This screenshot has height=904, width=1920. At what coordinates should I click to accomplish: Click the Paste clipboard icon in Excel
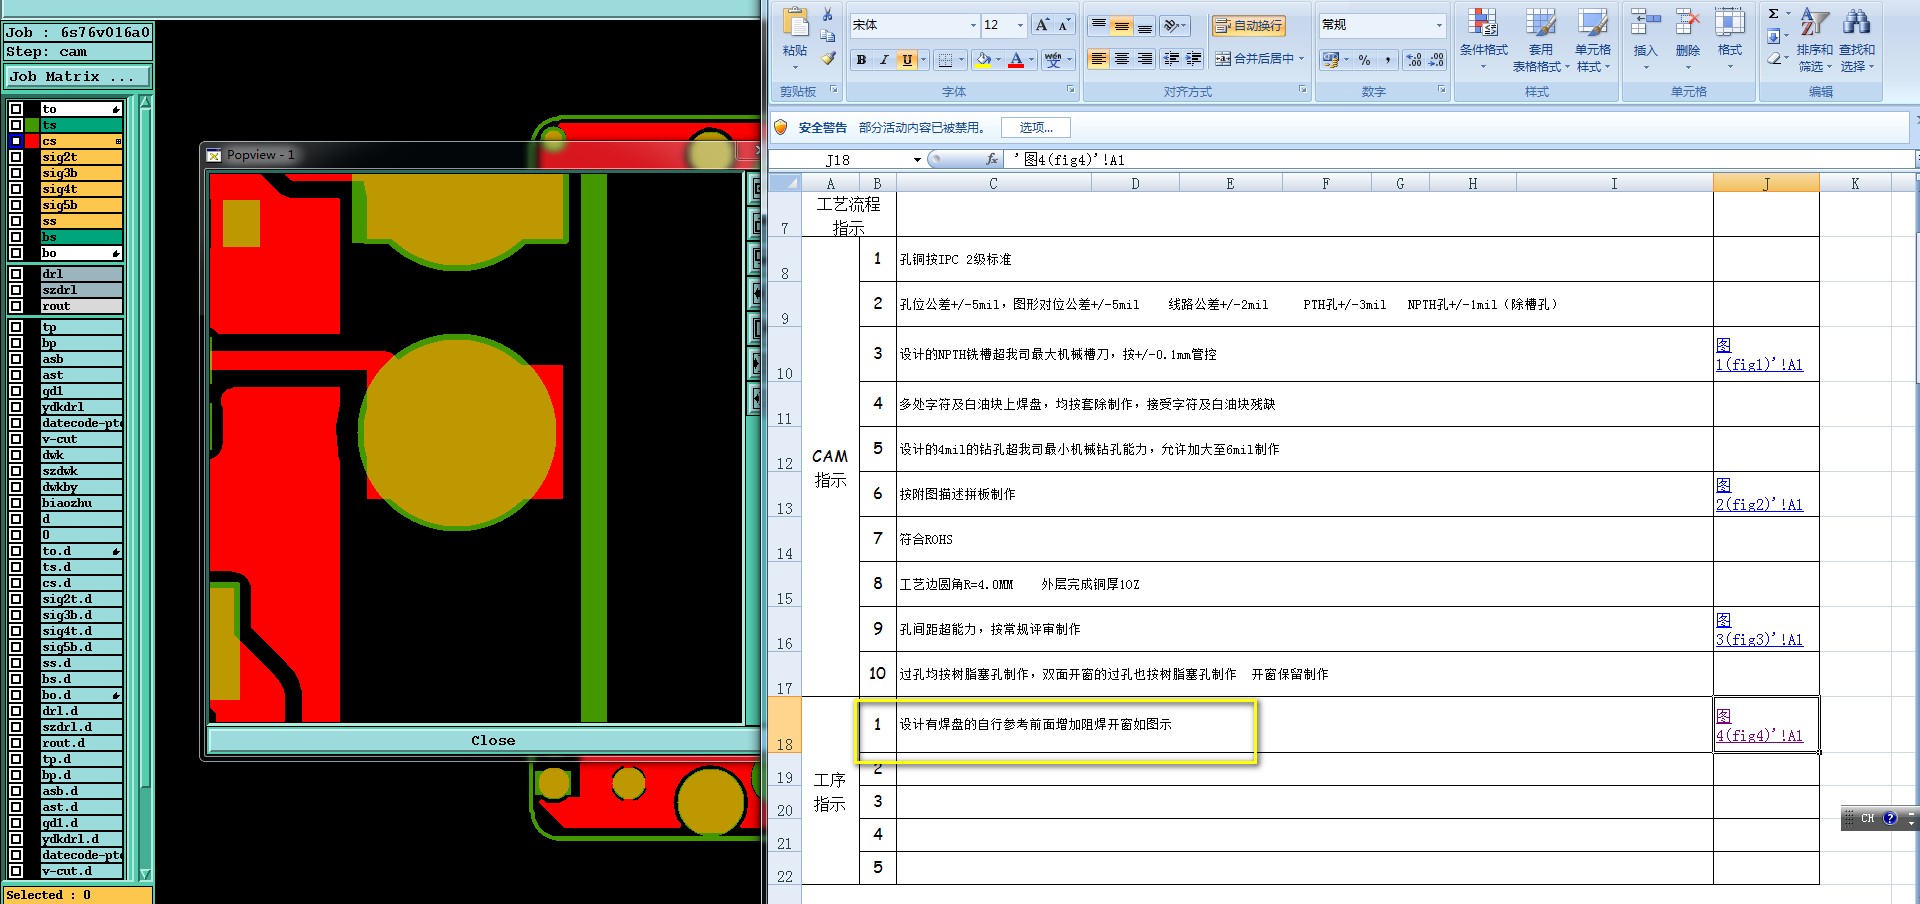796,23
